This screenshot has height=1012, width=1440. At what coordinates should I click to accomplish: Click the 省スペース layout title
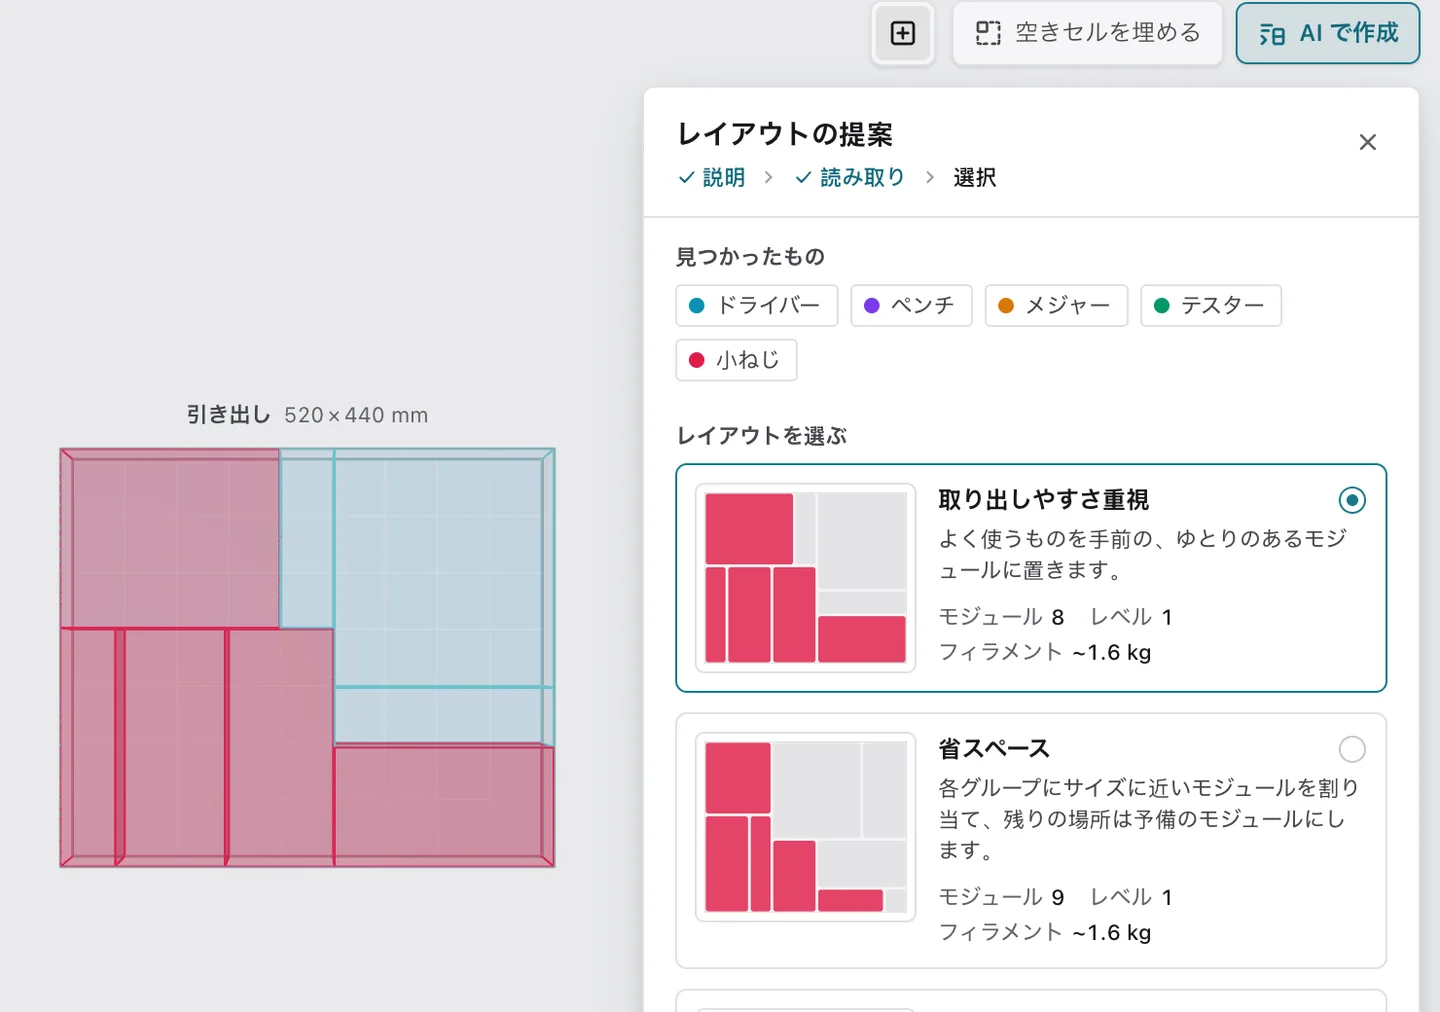pyautogui.click(x=994, y=749)
